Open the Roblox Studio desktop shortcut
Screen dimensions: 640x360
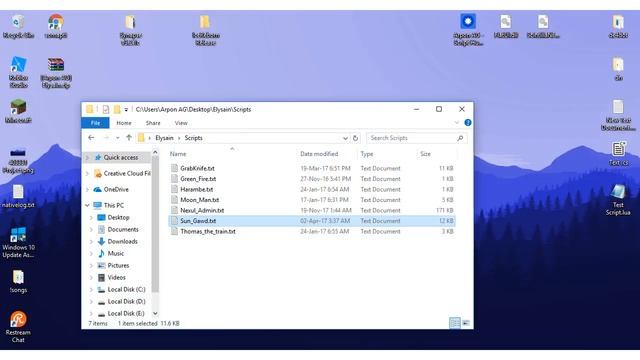click(18, 72)
